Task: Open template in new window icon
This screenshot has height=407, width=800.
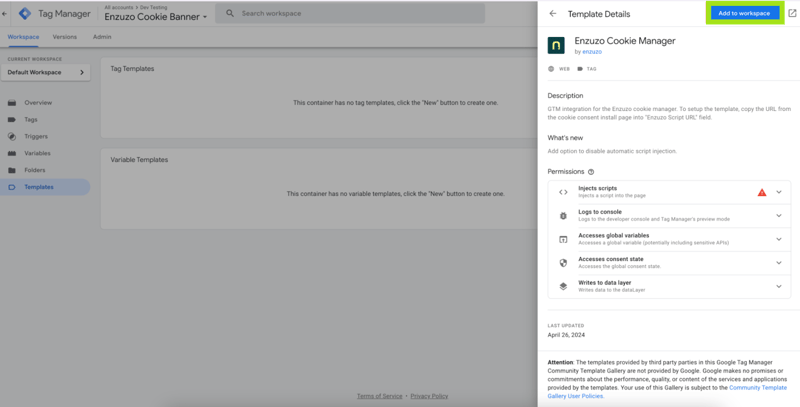Action: click(x=792, y=14)
